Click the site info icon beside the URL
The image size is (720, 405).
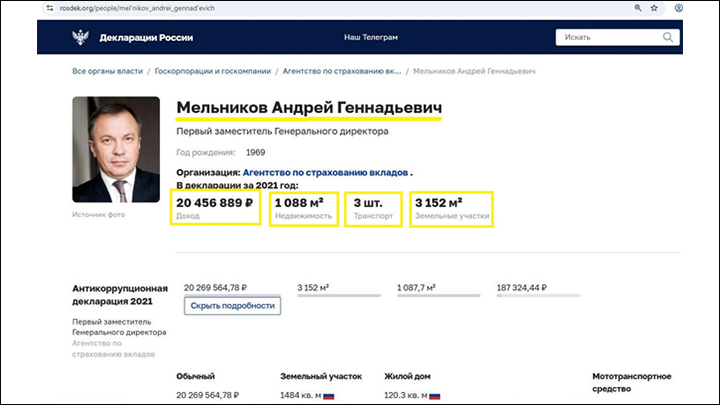[x=50, y=7]
